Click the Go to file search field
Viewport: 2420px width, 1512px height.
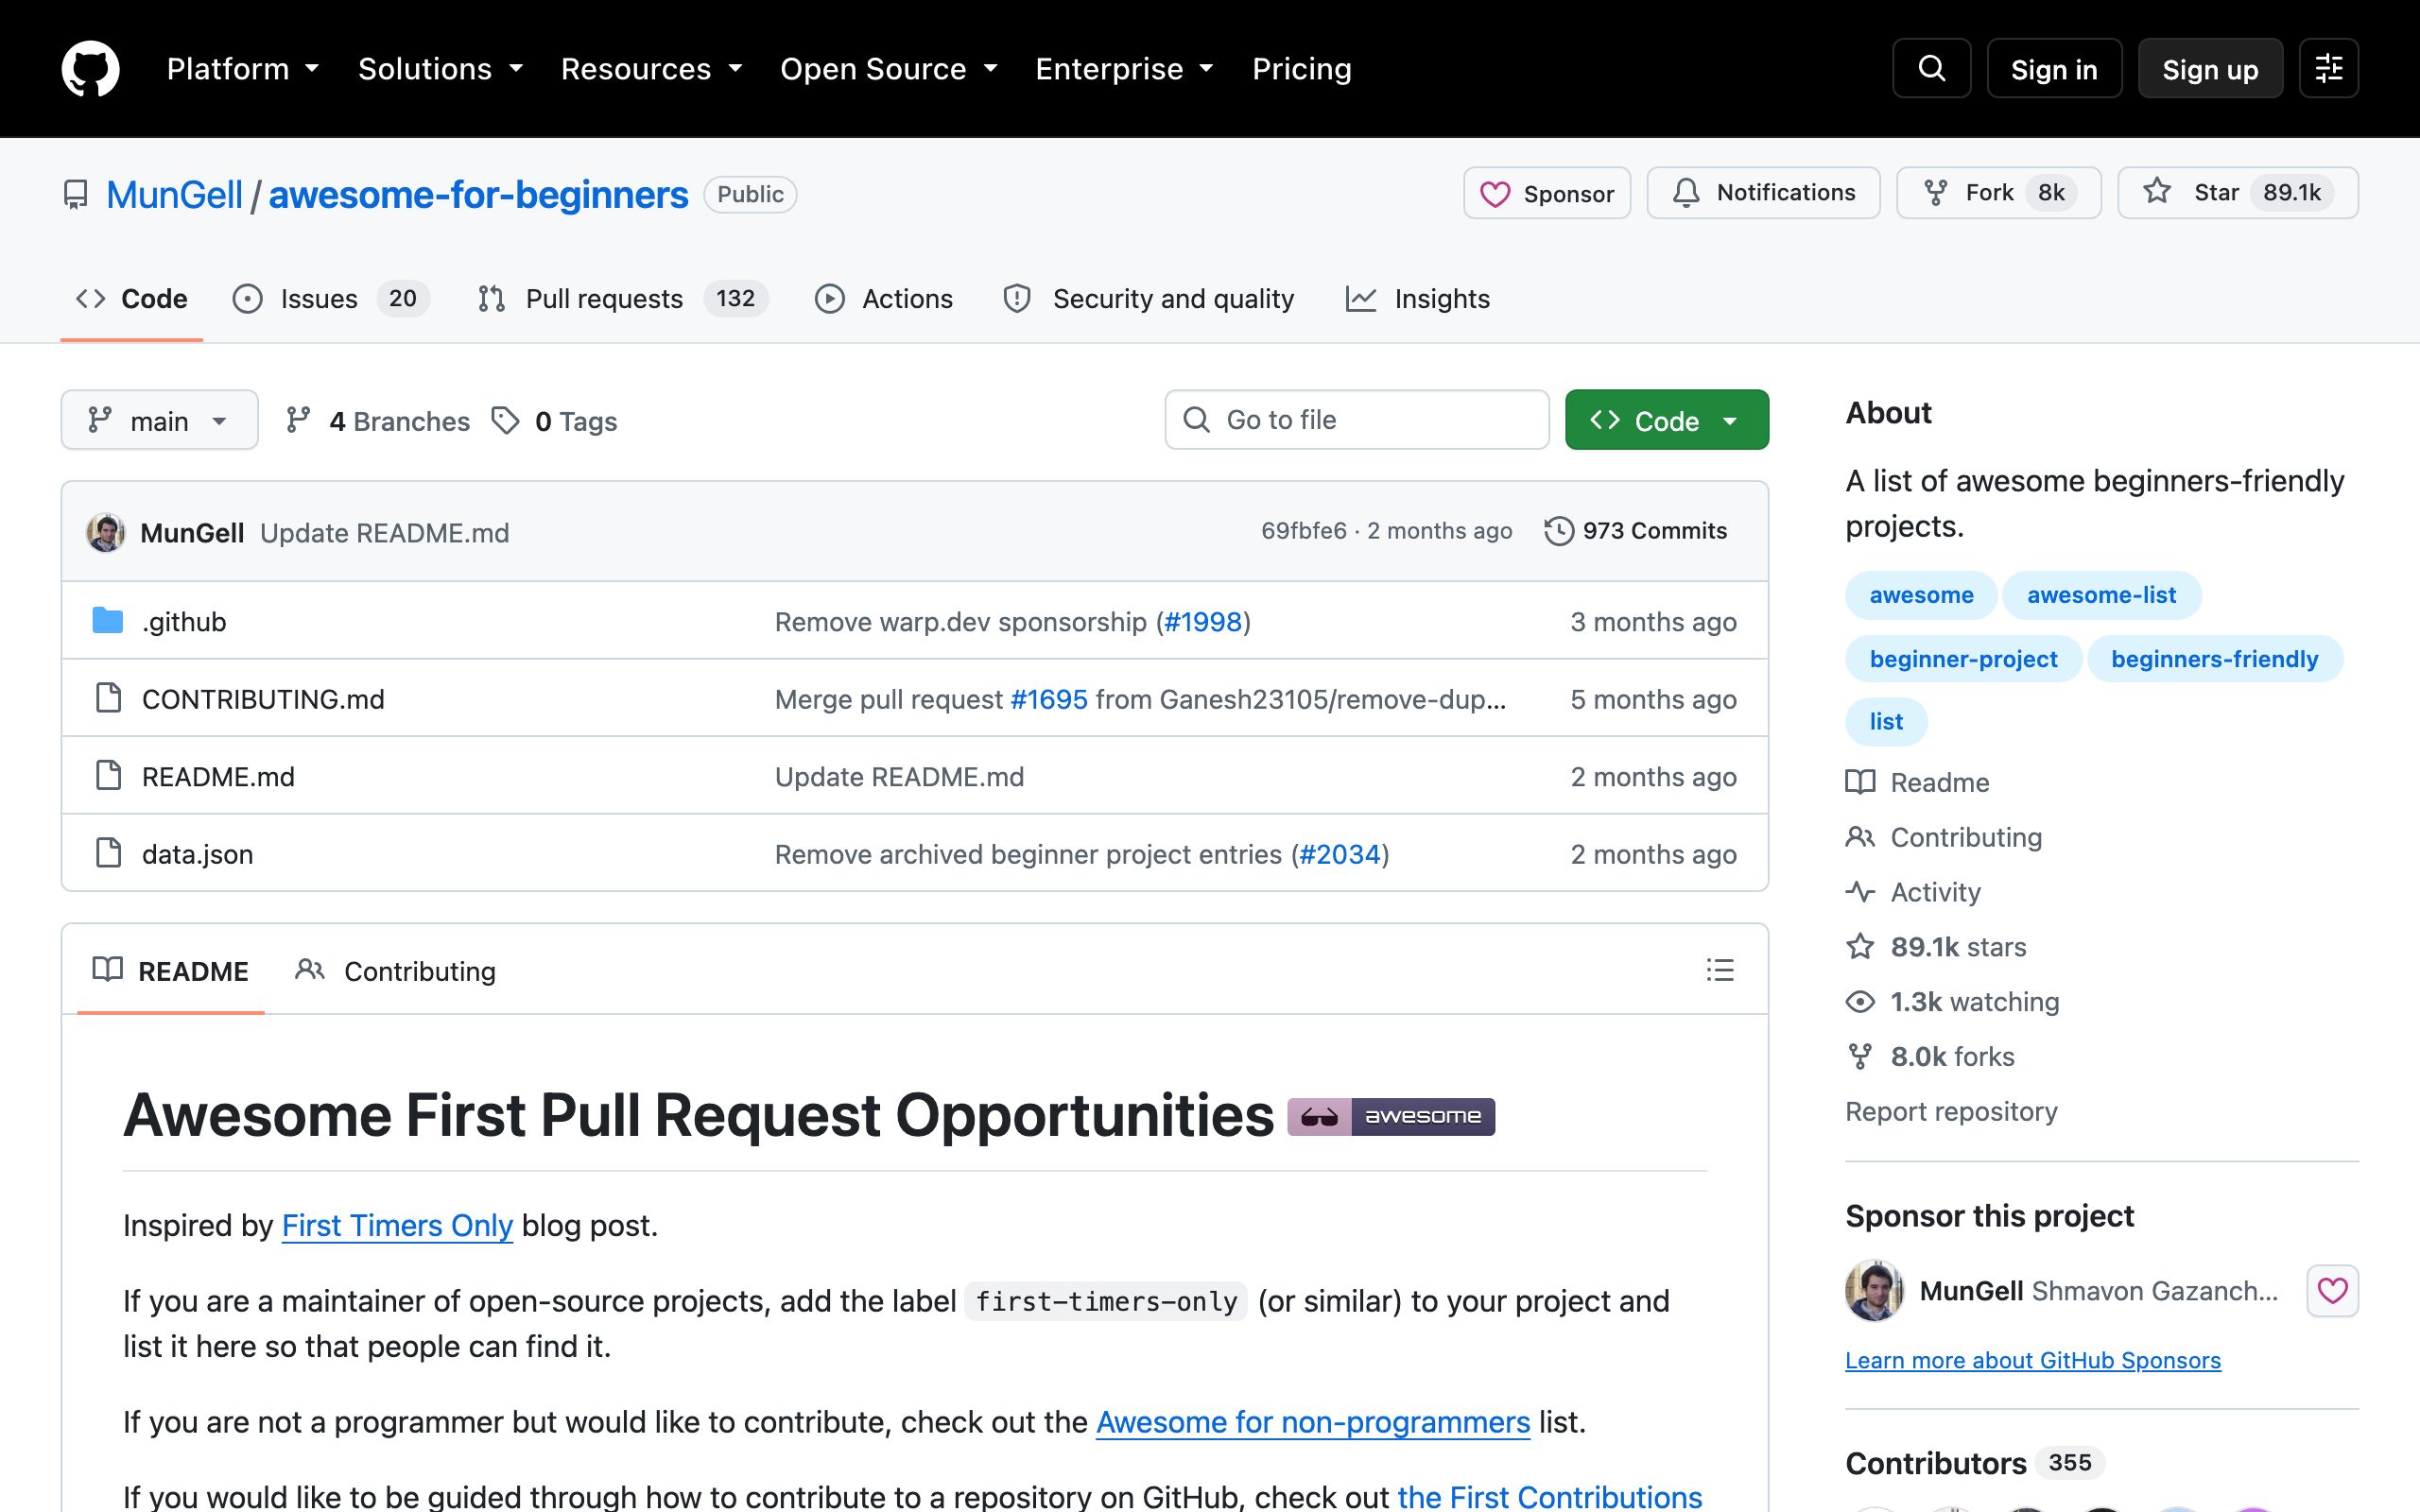tap(1357, 420)
